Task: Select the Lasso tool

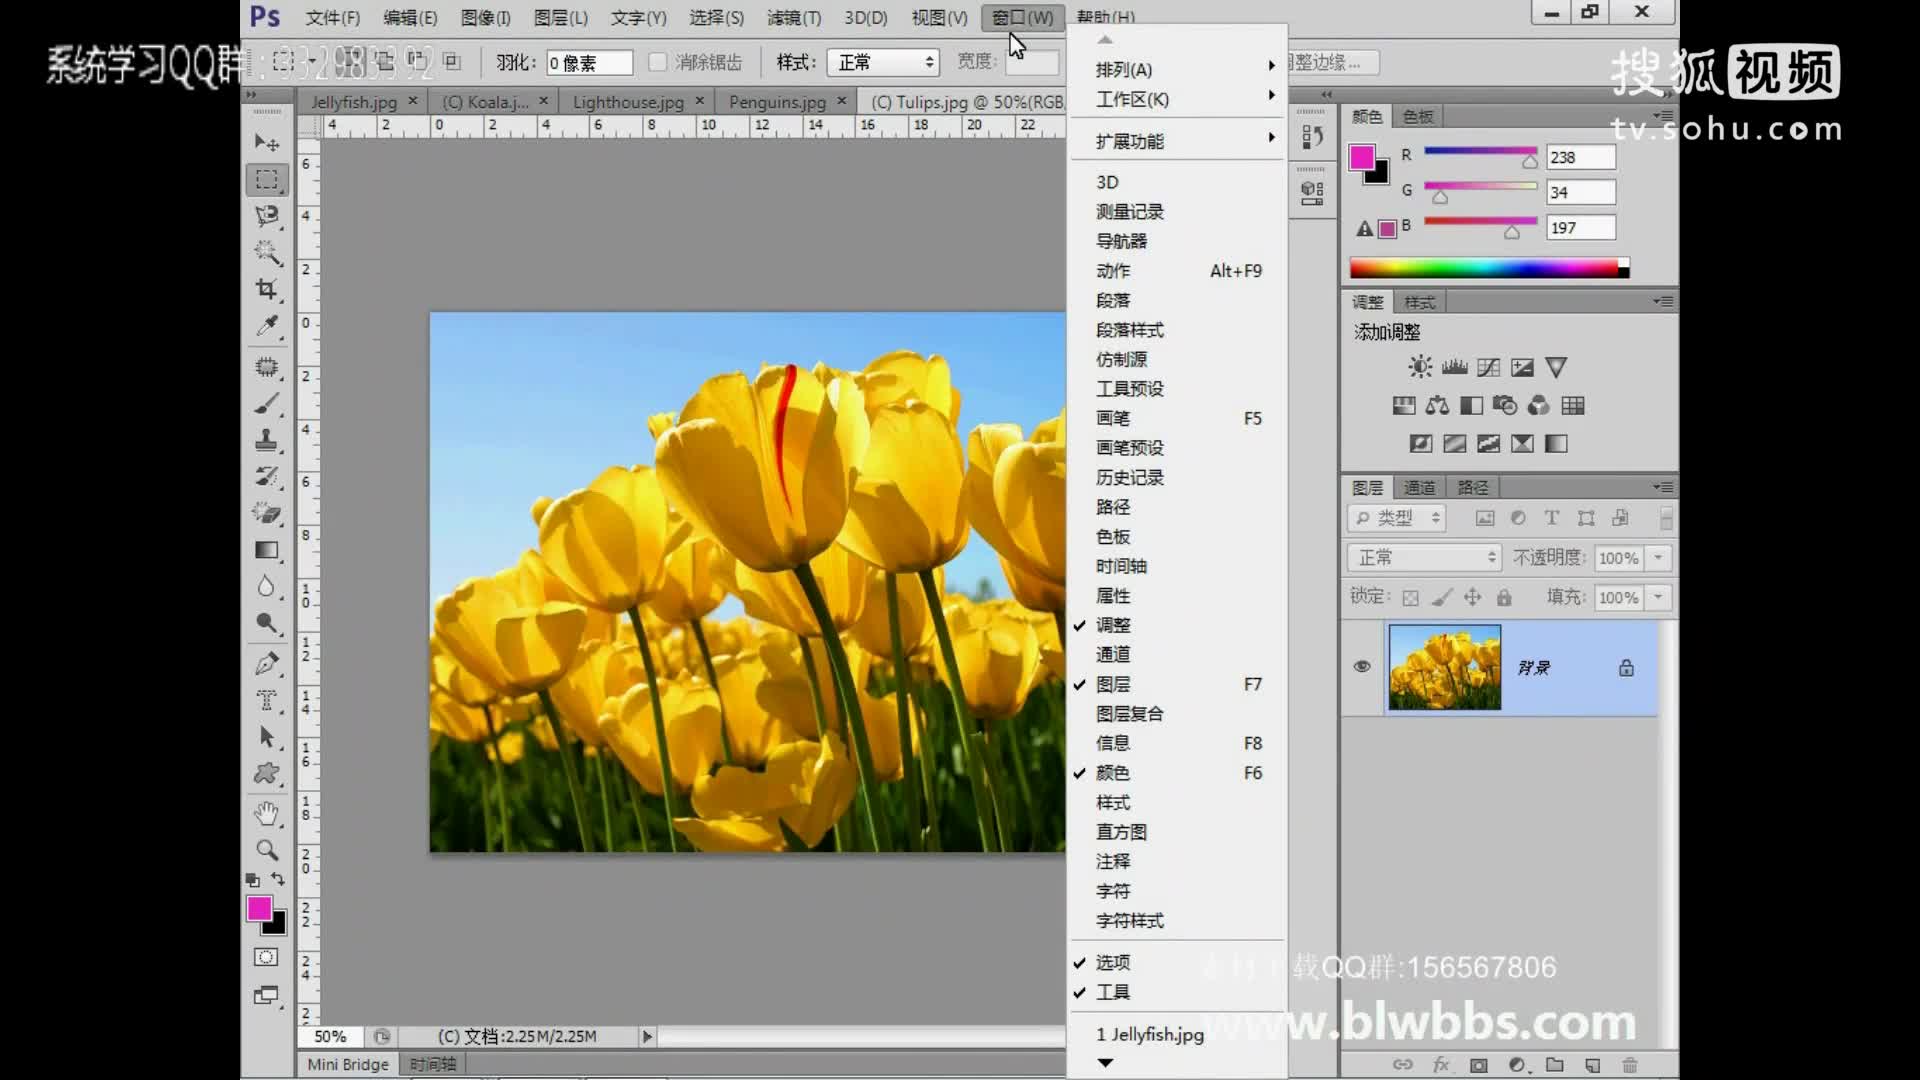Action: click(266, 216)
